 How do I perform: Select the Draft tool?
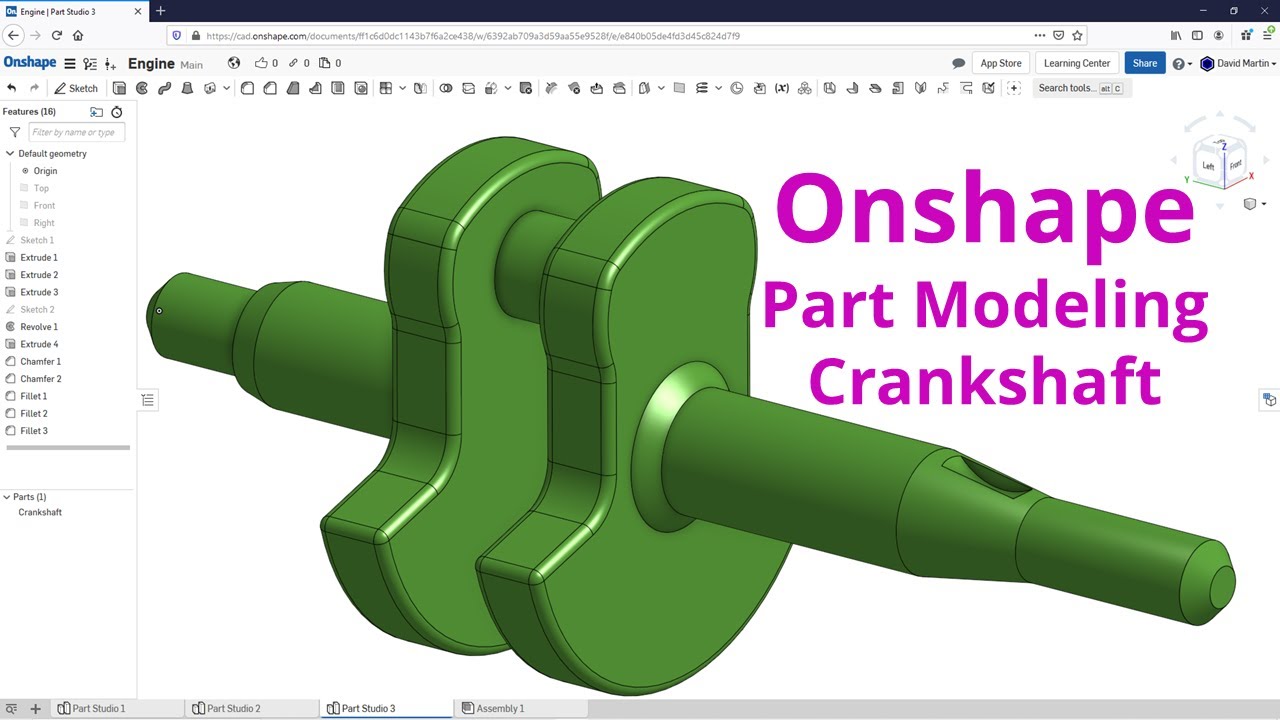click(293, 88)
